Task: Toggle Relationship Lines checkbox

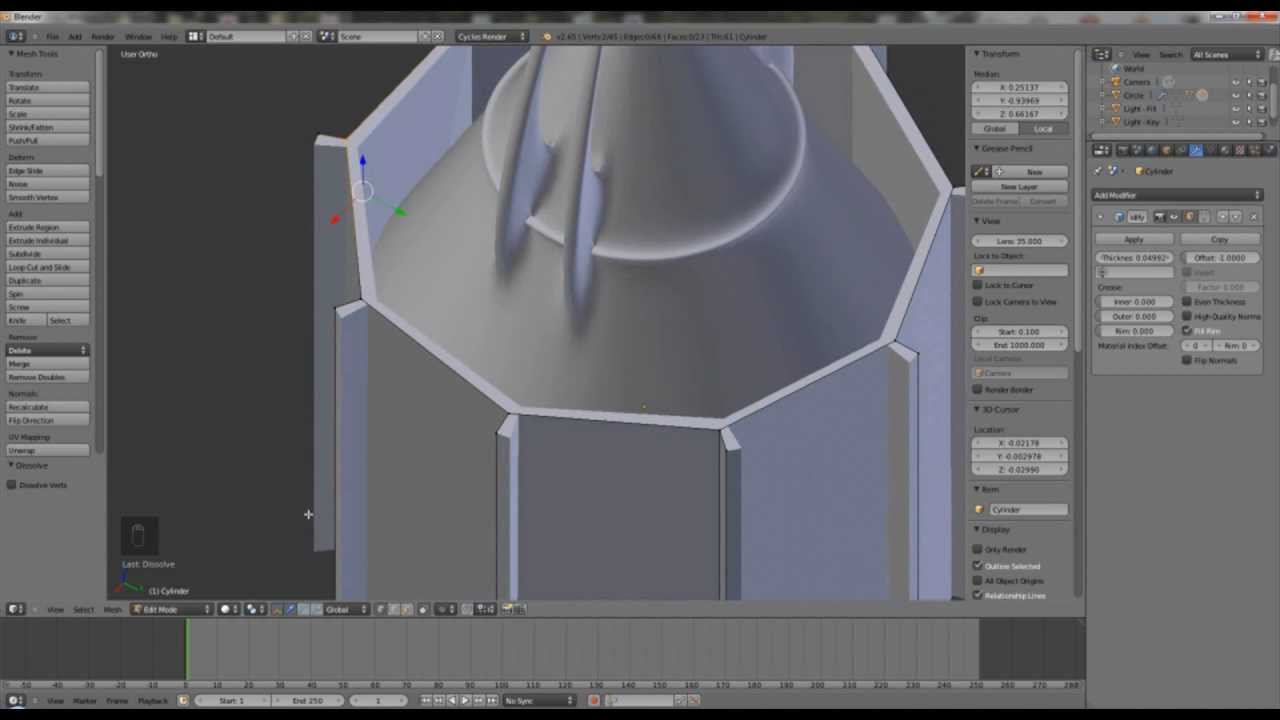Action: pos(978,595)
